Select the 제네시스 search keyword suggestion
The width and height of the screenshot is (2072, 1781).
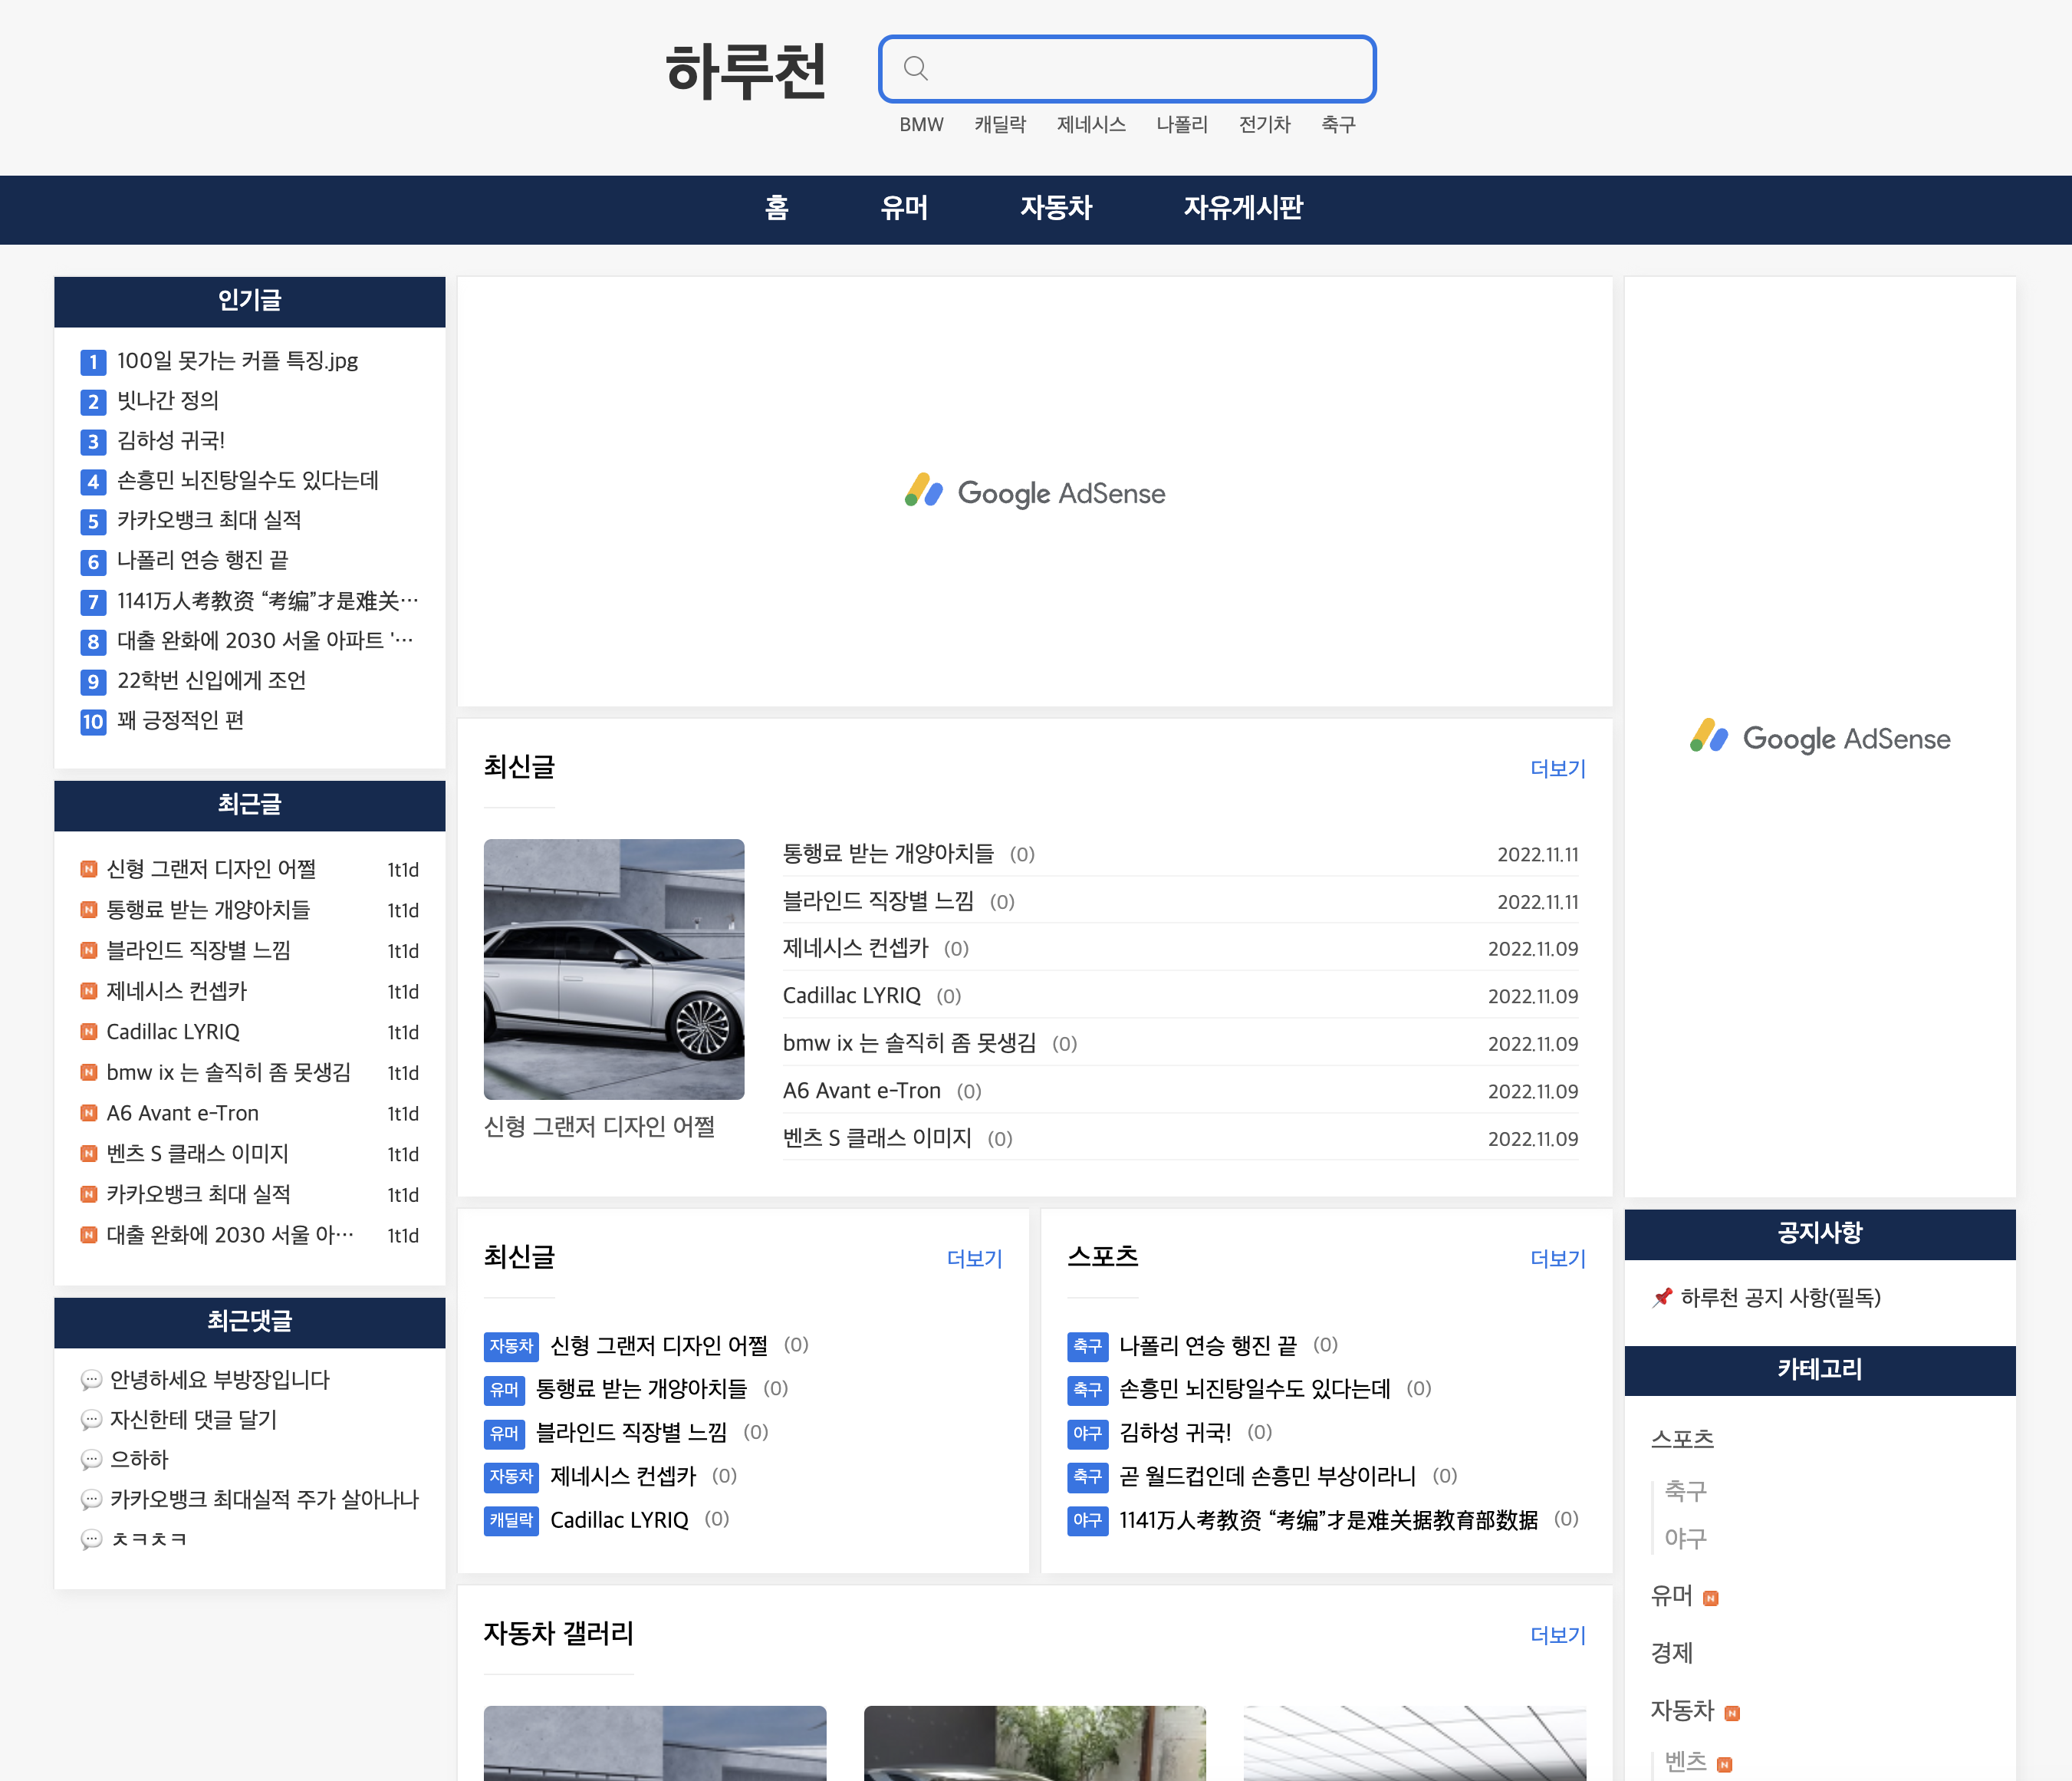(1091, 125)
